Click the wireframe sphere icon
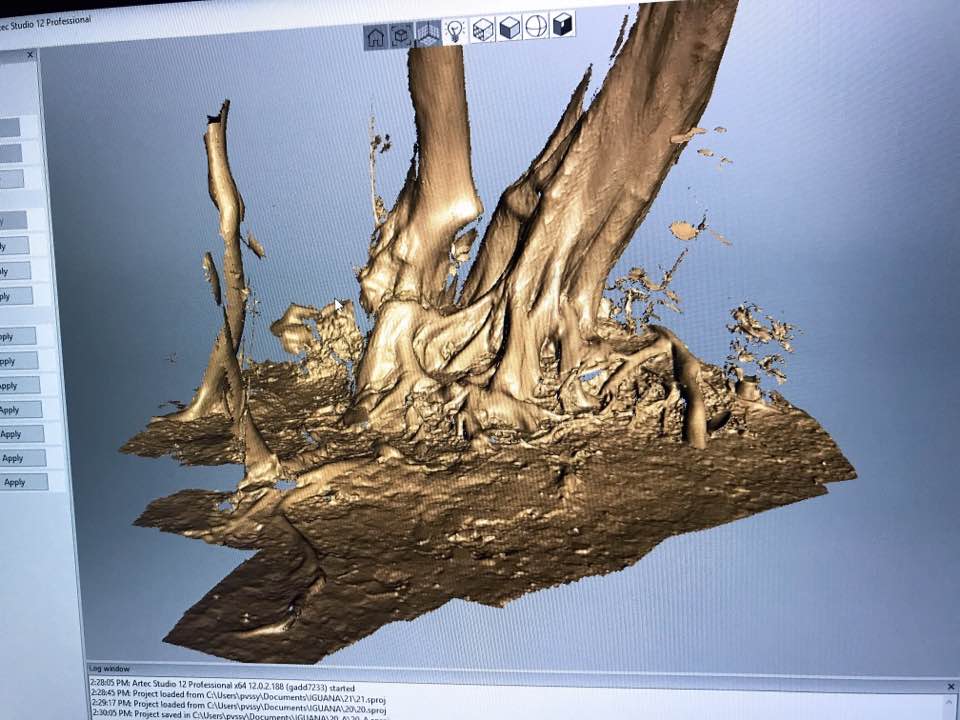 536,26
